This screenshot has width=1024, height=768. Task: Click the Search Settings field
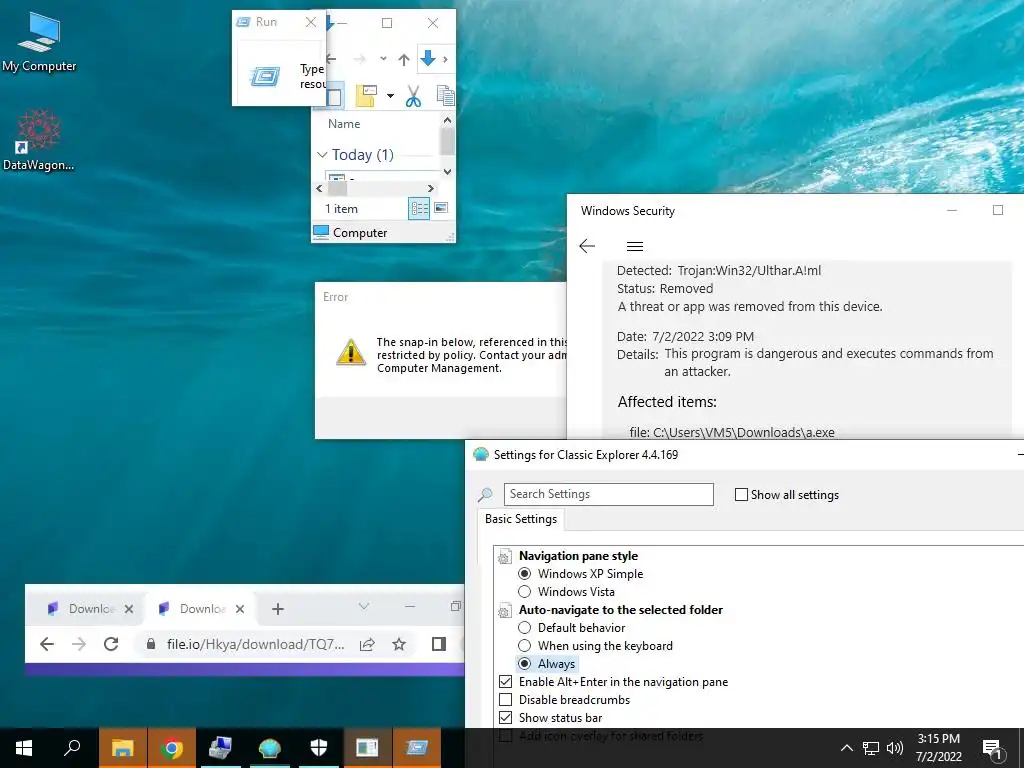[x=609, y=494]
